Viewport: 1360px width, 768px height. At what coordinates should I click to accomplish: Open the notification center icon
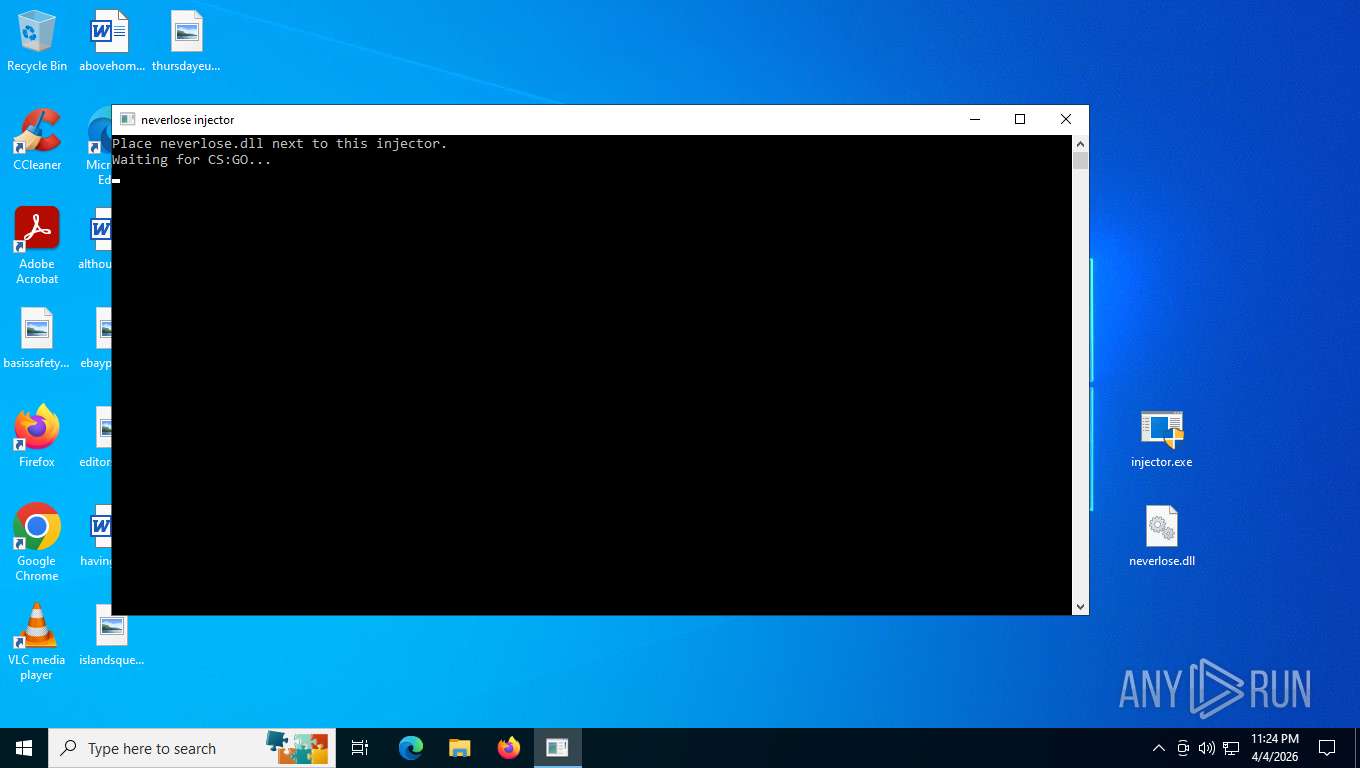(1327, 748)
